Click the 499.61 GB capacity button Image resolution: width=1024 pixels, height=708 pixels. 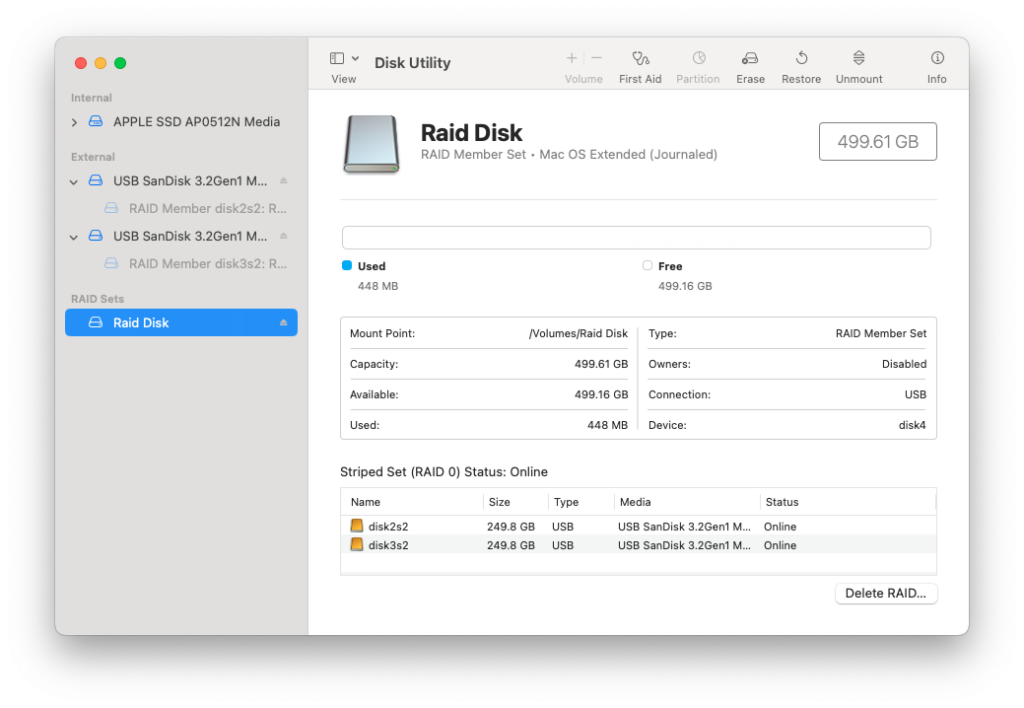877,141
